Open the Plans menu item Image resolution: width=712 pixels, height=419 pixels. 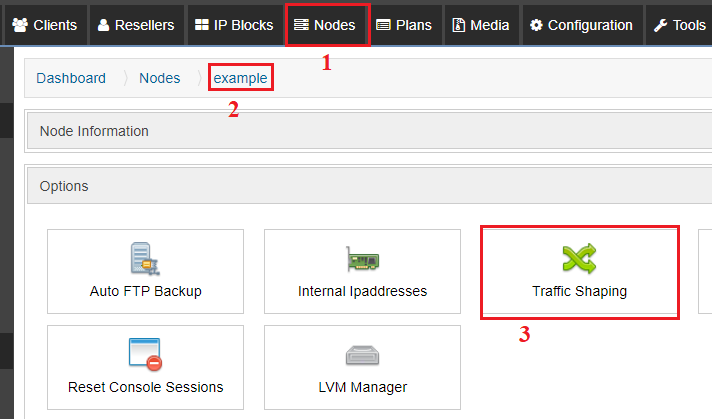[404, 25]
